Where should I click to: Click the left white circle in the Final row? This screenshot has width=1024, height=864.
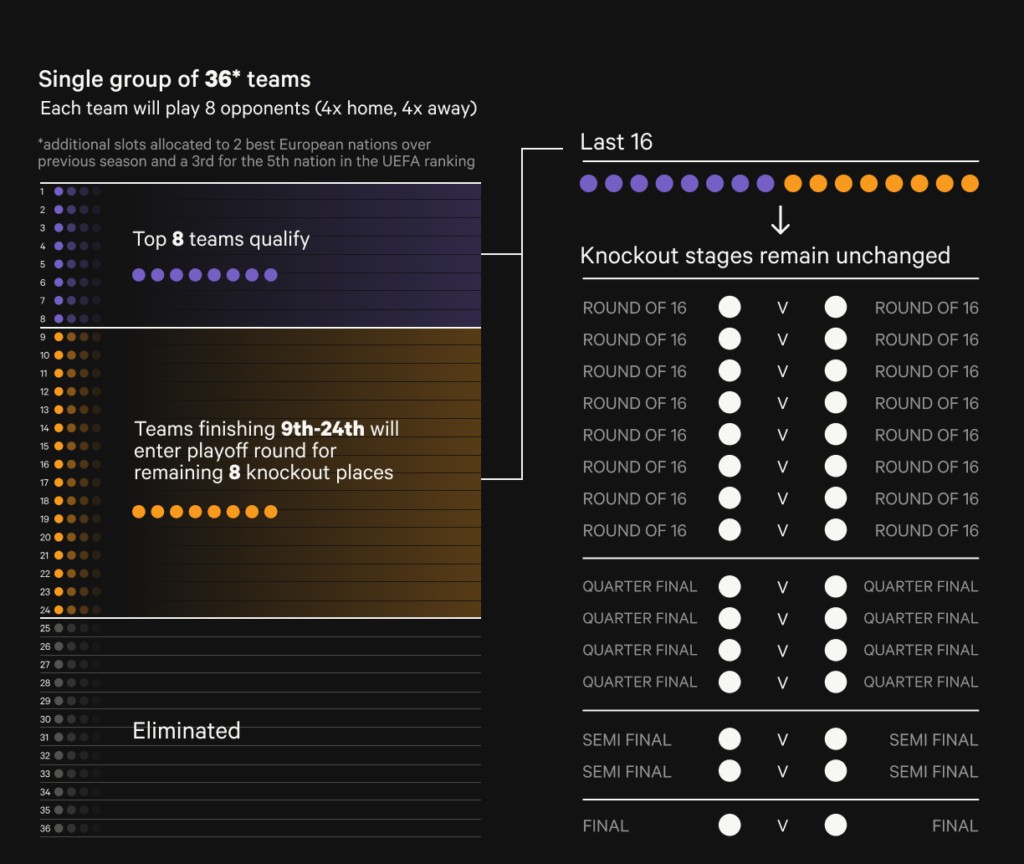pyautogui.click(x=730, y=826)
